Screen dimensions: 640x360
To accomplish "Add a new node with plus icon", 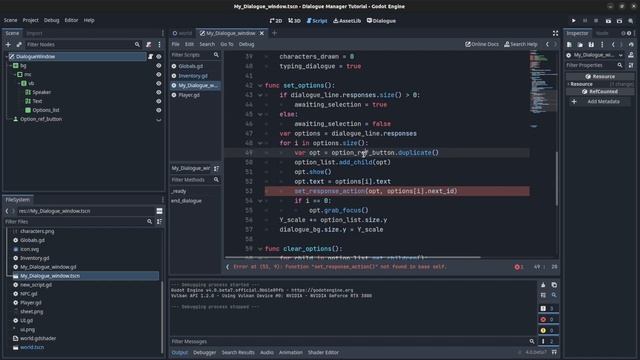I will click(8, 44).
